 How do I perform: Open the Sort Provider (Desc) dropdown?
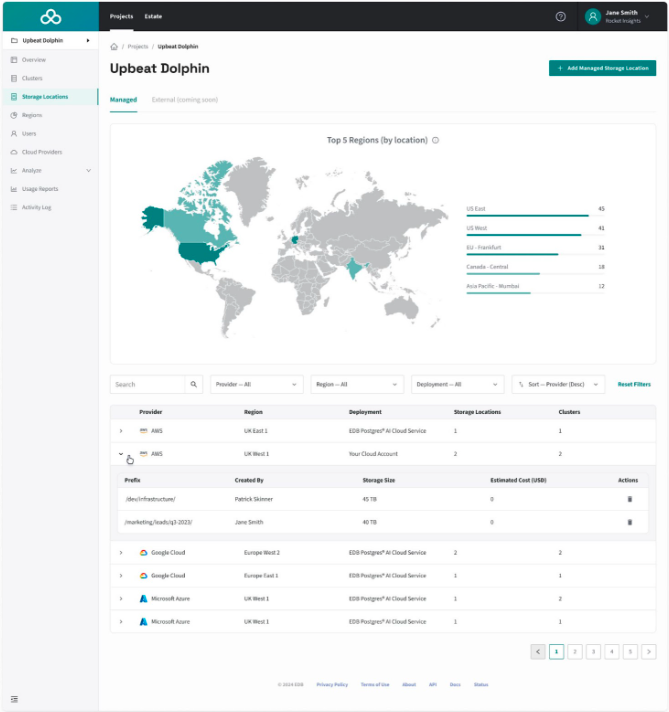tap(558, 384)
